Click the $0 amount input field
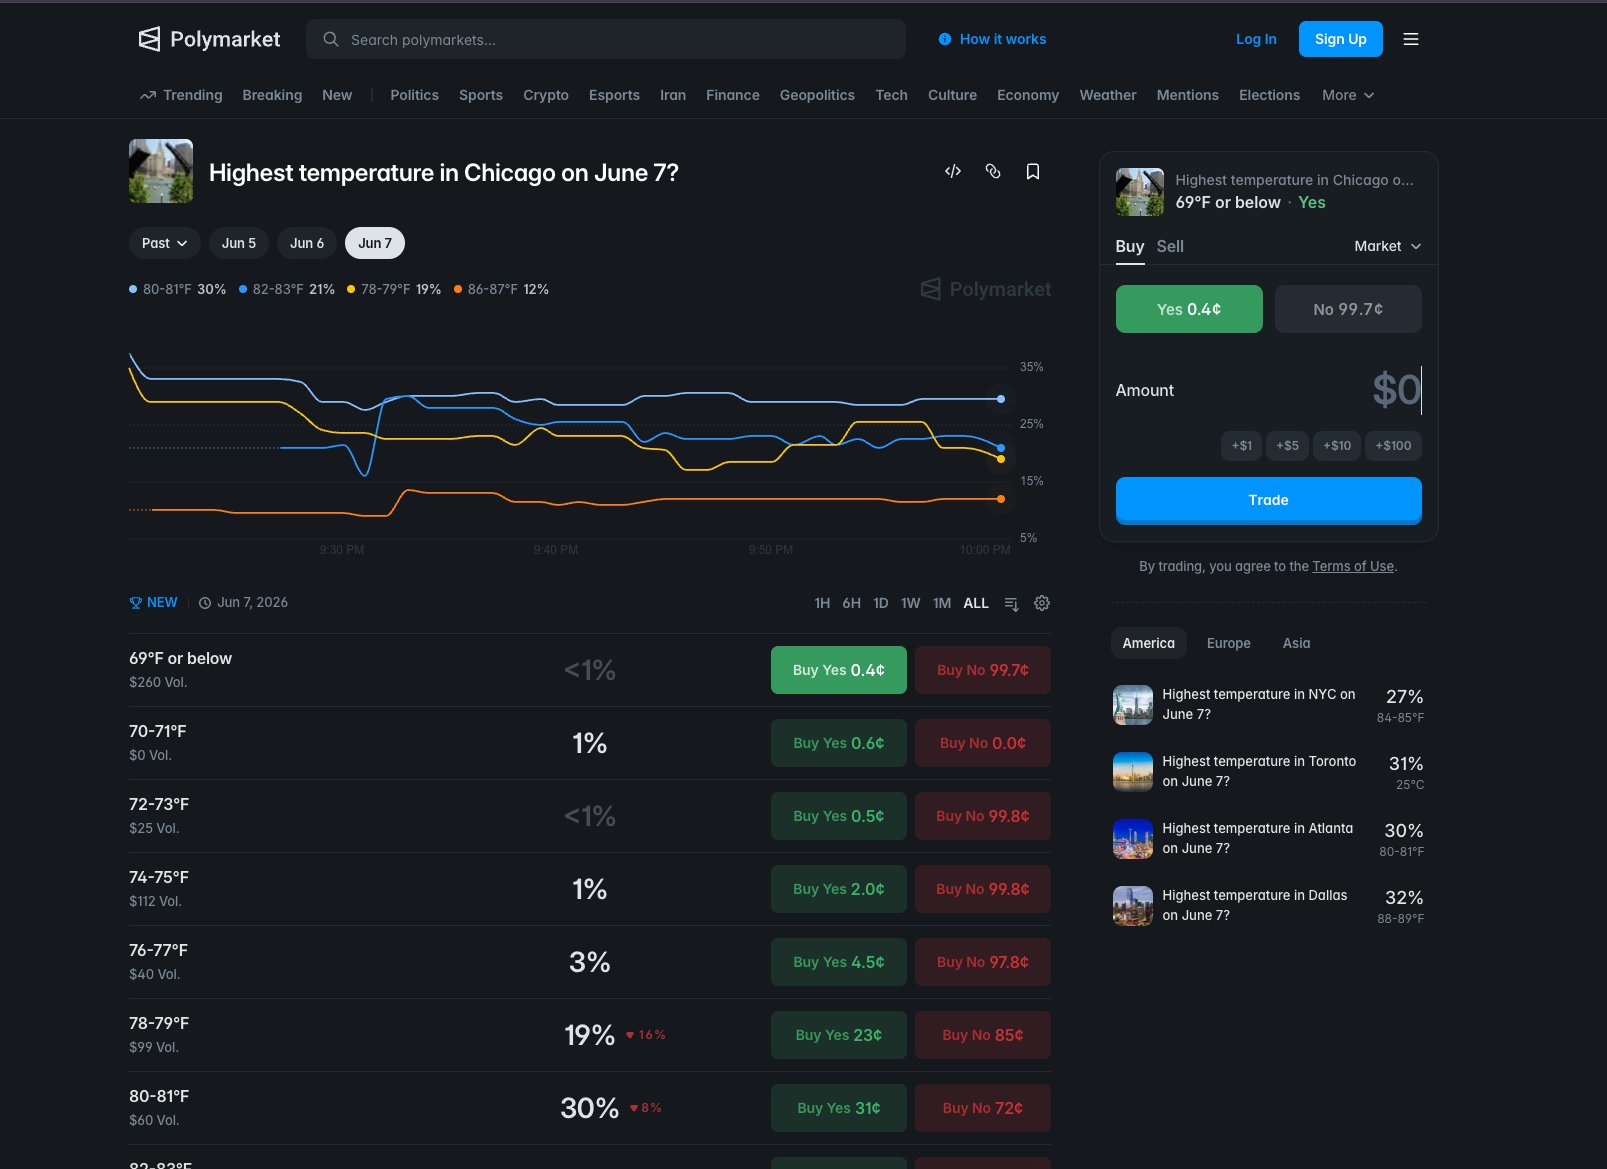Image resolution: width=1607 pixels, height=1169 pixels. pyautogui.click(x=1396, y=390)
